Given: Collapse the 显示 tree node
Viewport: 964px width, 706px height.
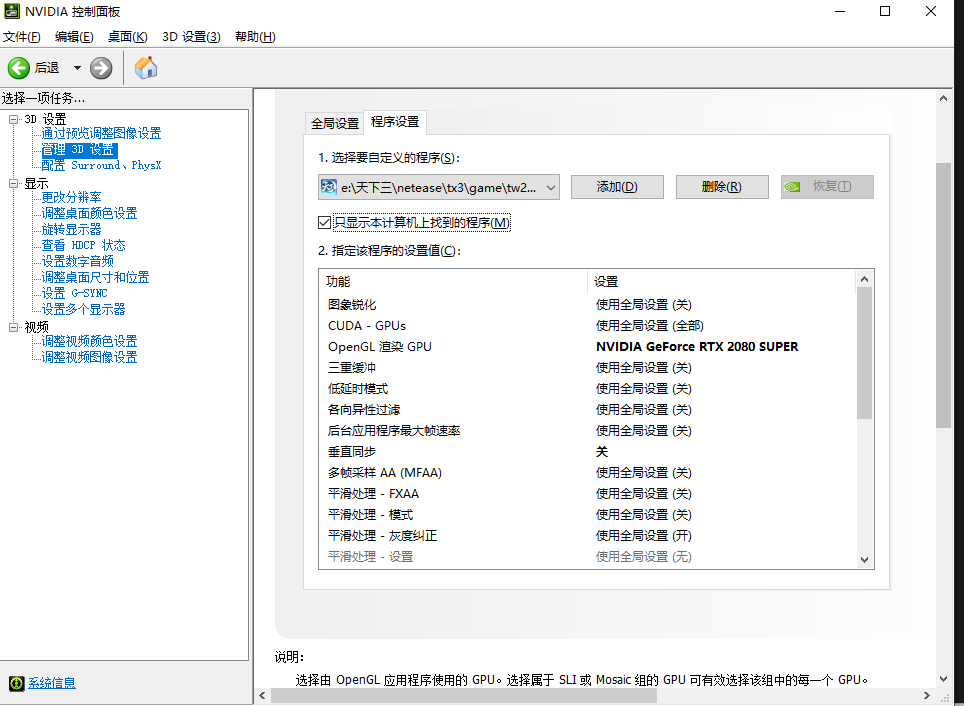Looking at the screenshot, I should click(x=14, y=183).
